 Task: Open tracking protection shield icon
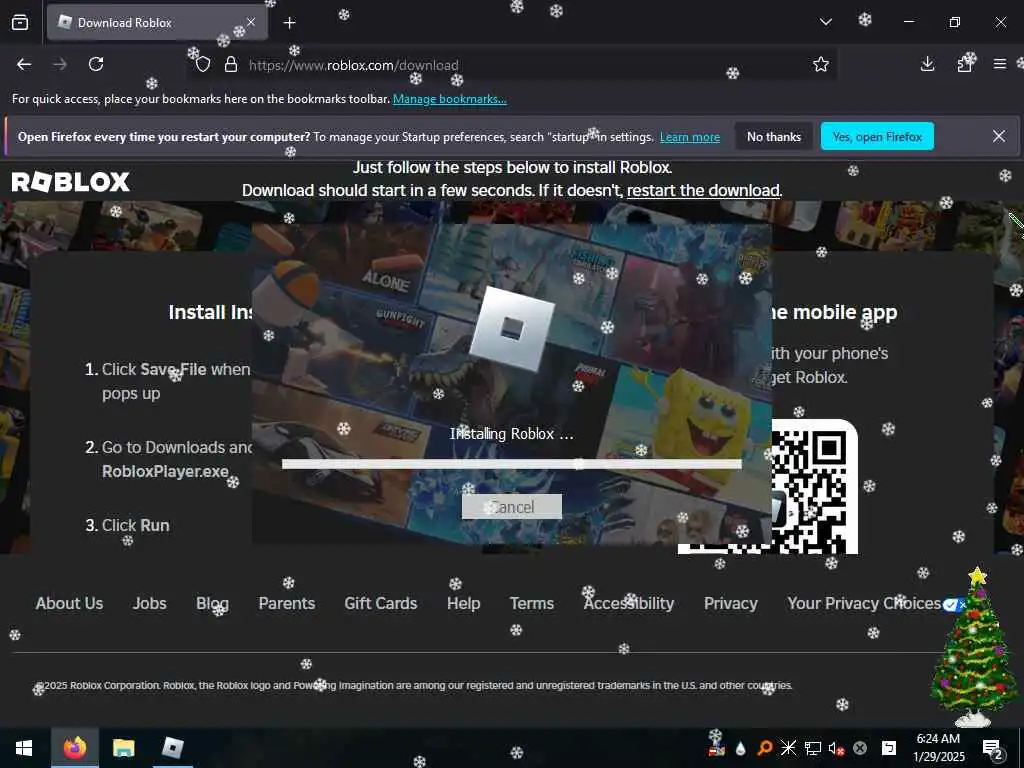[x=203, y=65]
